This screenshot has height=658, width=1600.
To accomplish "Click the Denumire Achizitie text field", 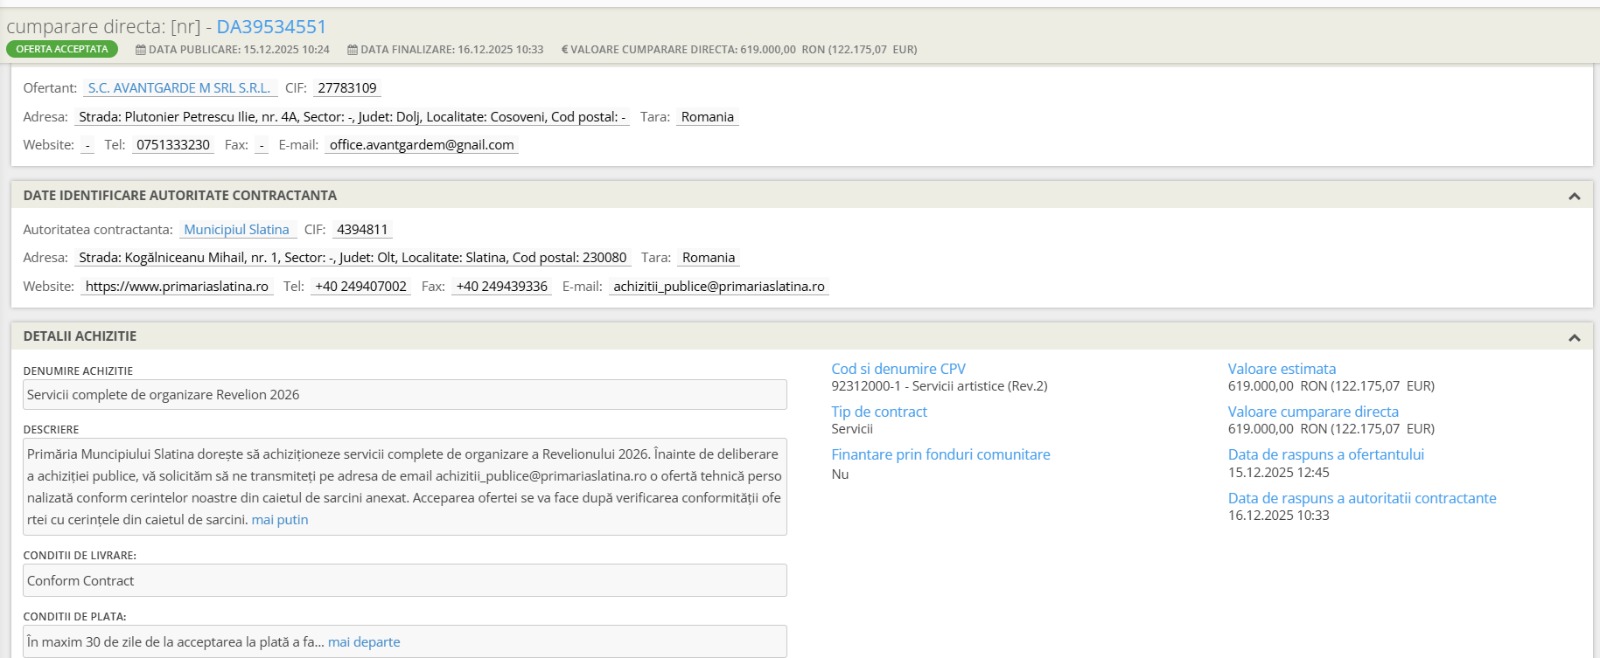I will point(404,395).
